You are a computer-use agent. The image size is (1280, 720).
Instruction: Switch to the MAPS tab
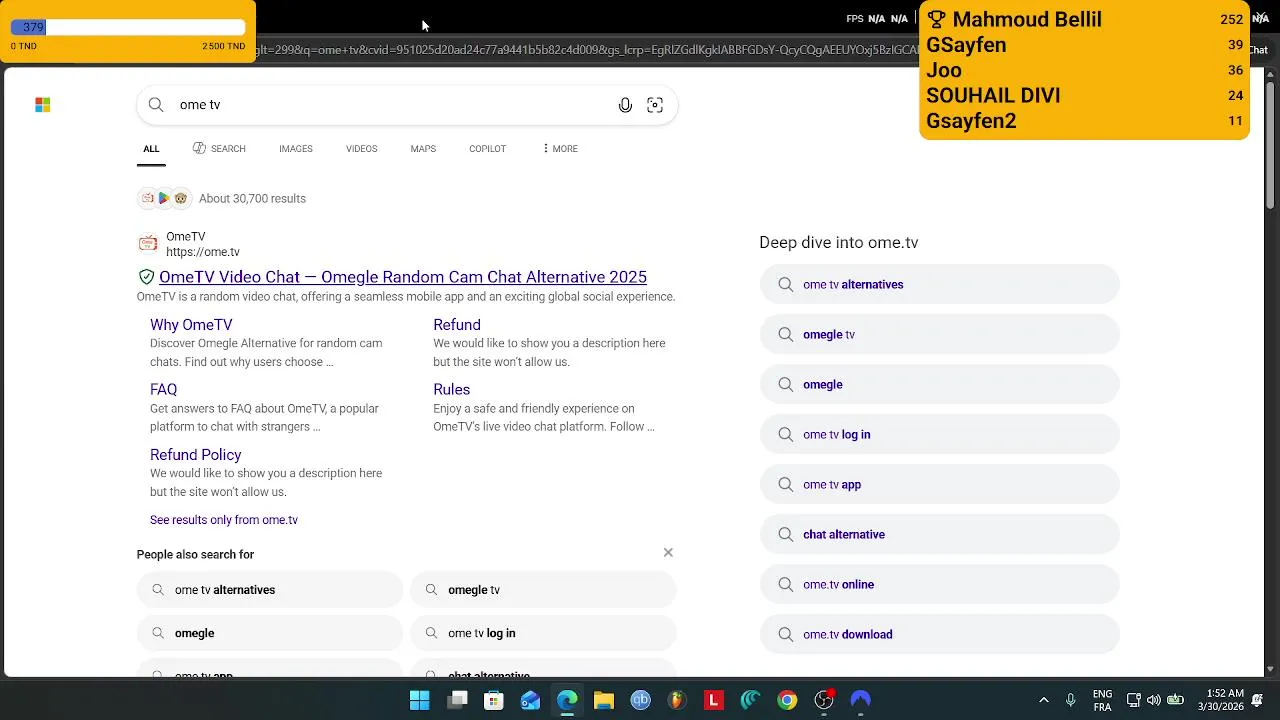423,149
